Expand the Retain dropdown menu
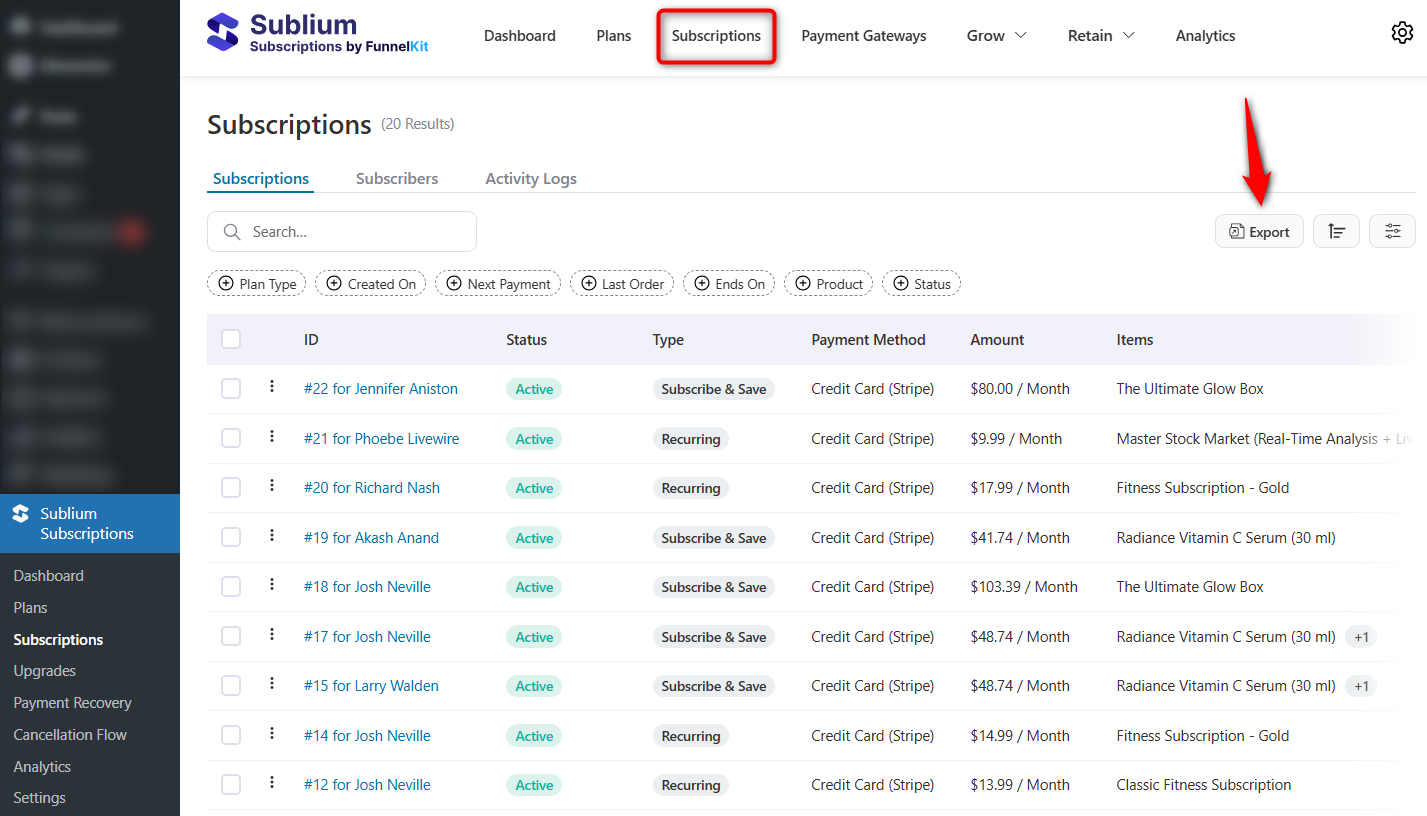The height and width of the screenshot is (816, 1427). [1100, 35]
